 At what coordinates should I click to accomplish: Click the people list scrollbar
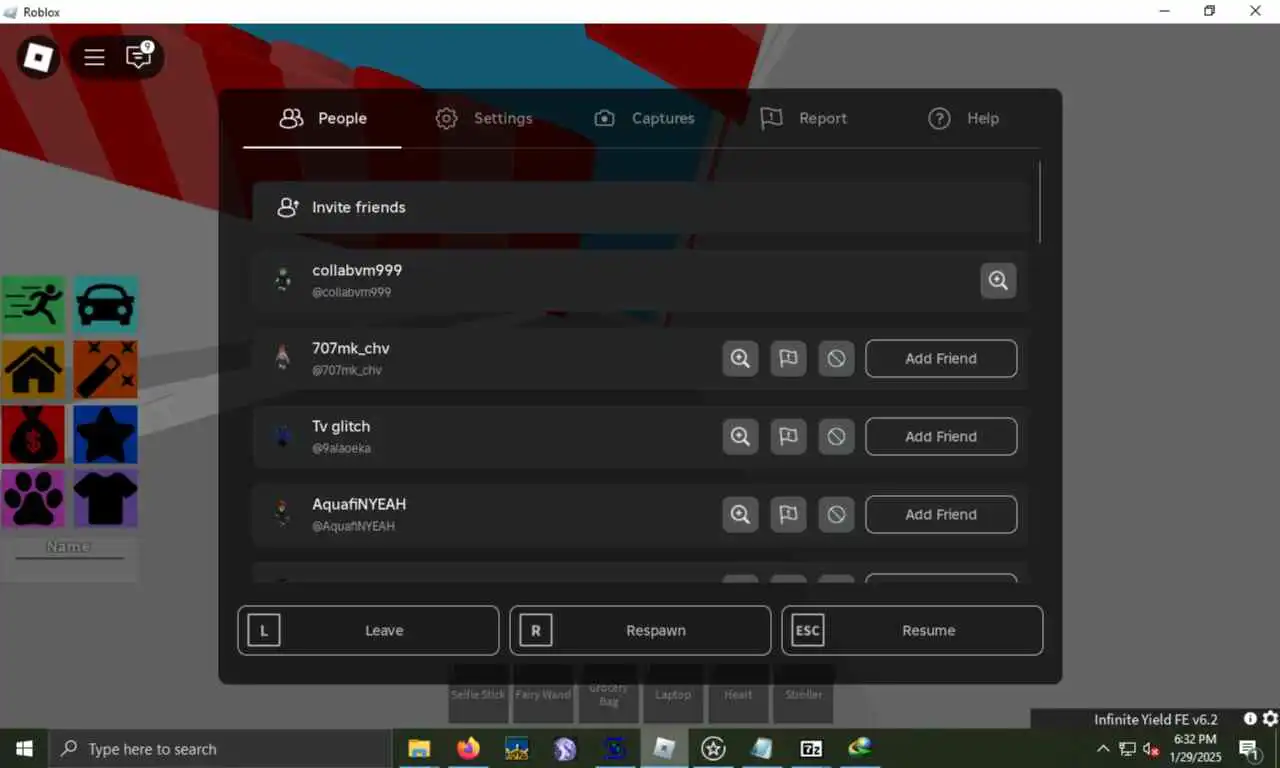click(1040, 202)
